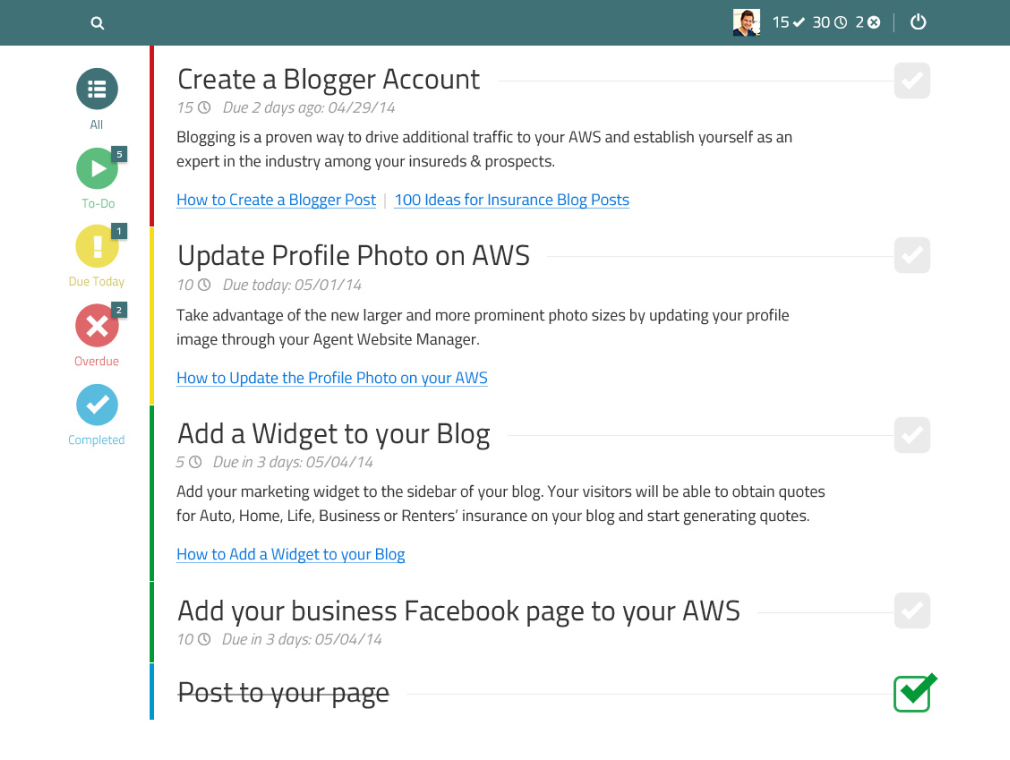Open 100 Ideas for Insurance Blog Posts
The image size is (1010, 760).
coord(511,200)
